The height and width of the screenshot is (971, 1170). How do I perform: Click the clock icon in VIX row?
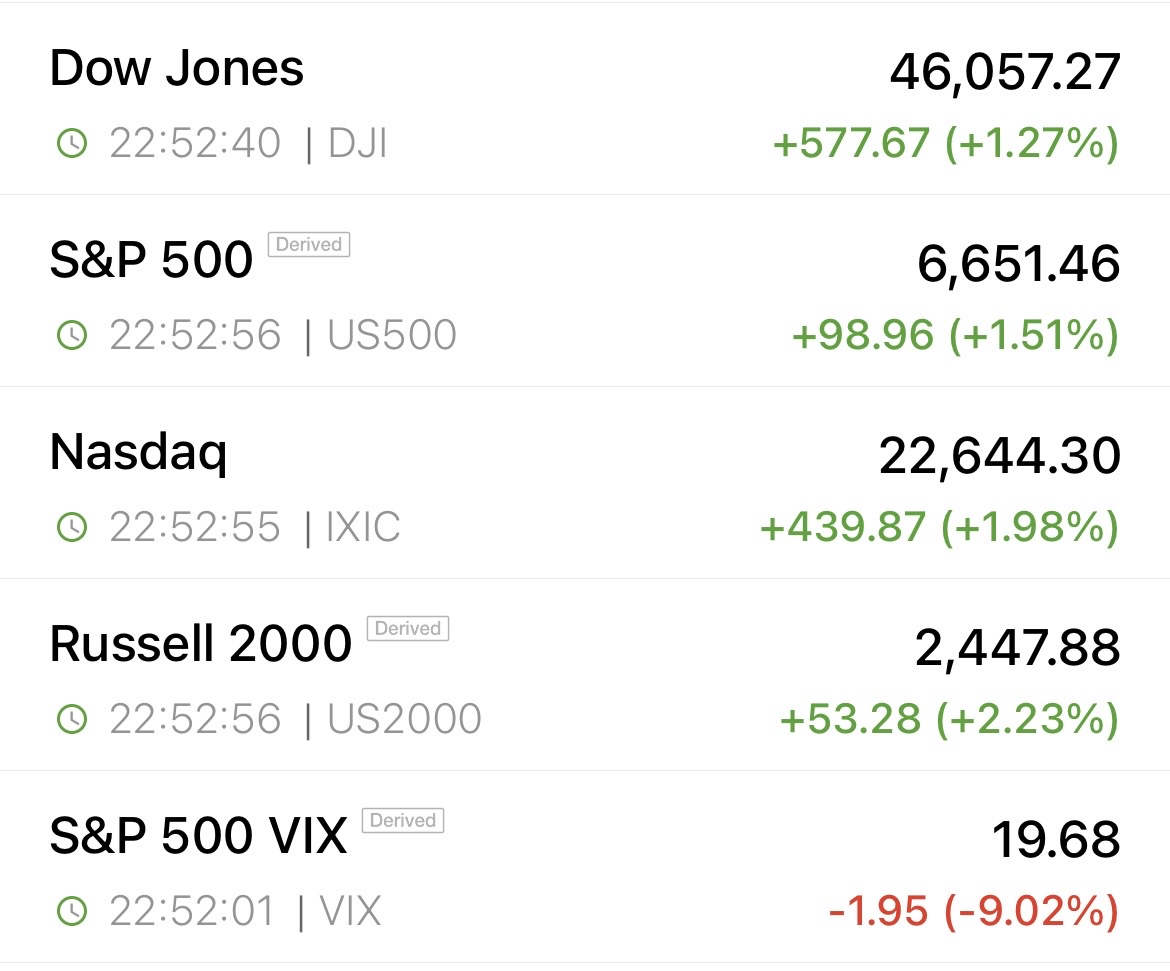[x=72, y=911]
